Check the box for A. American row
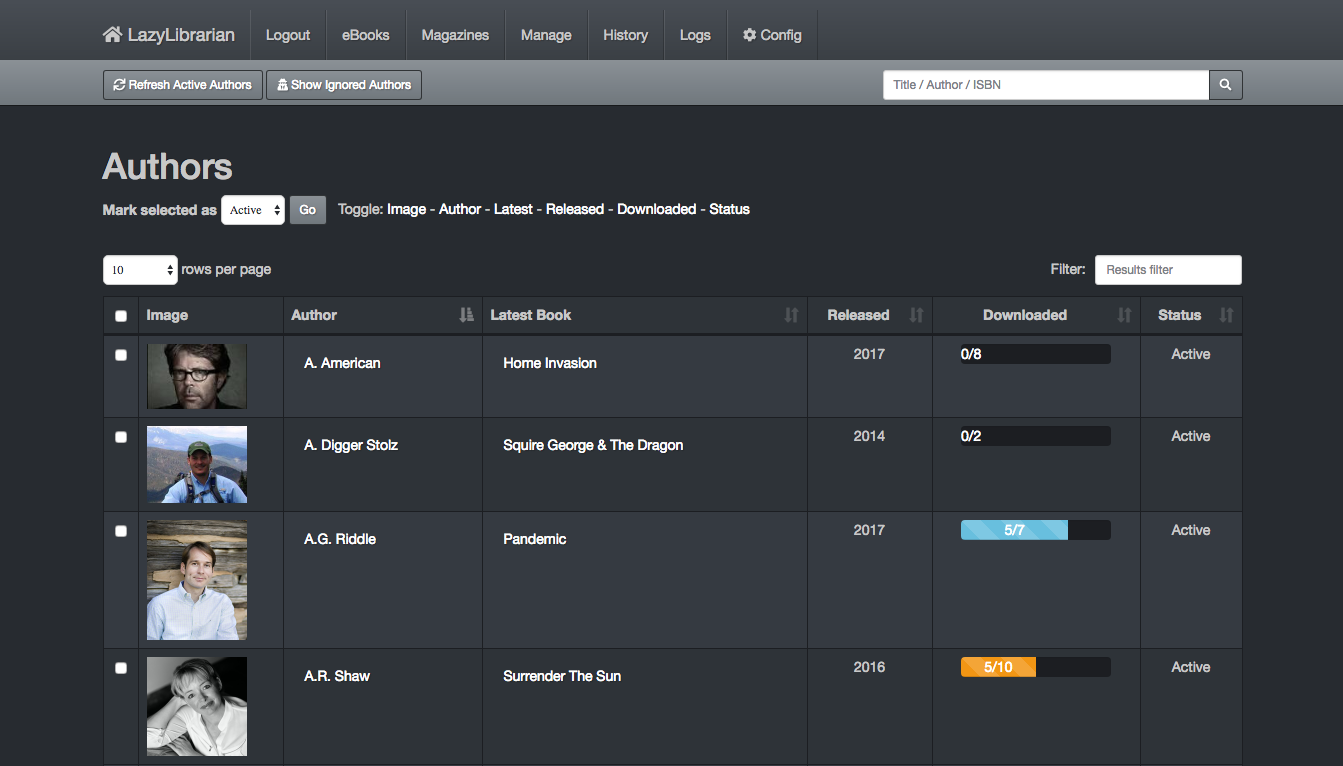Screen dimensions: 1343x766 [x=121, y=355]
